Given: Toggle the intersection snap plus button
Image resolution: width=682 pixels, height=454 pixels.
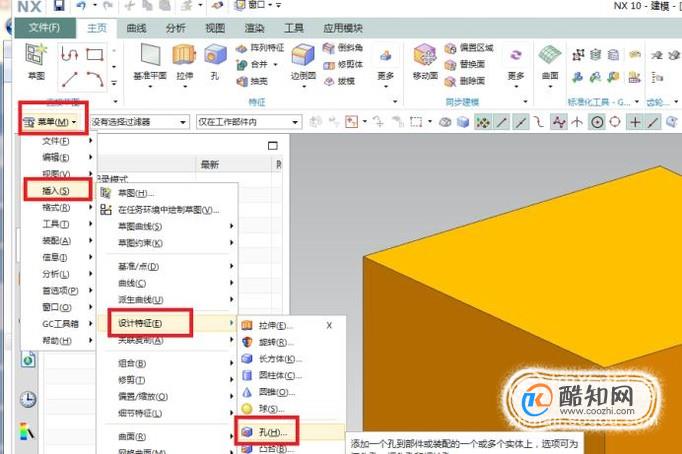Looking at the screenshot, I should click(635, 122).
